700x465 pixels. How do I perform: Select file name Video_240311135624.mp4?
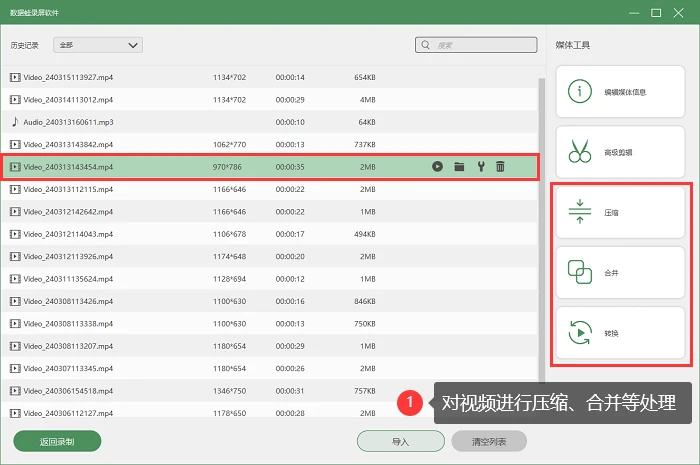click(68, 279)
